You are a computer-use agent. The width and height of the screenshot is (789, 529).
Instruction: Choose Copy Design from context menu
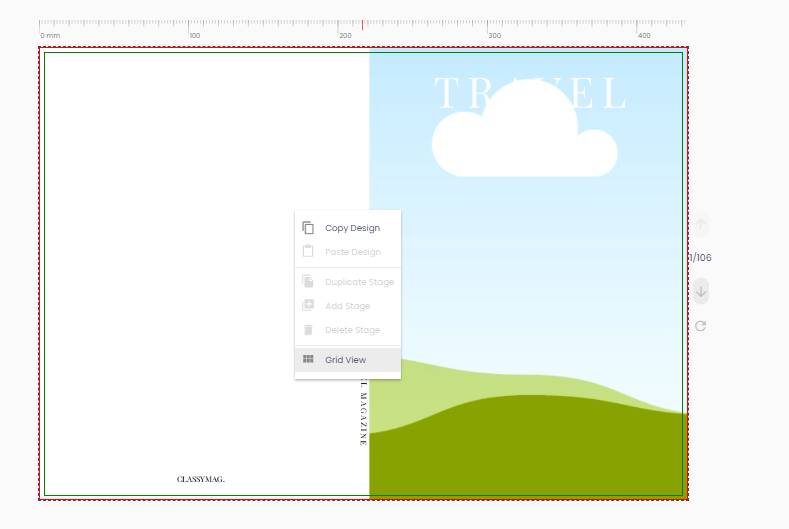348,228
